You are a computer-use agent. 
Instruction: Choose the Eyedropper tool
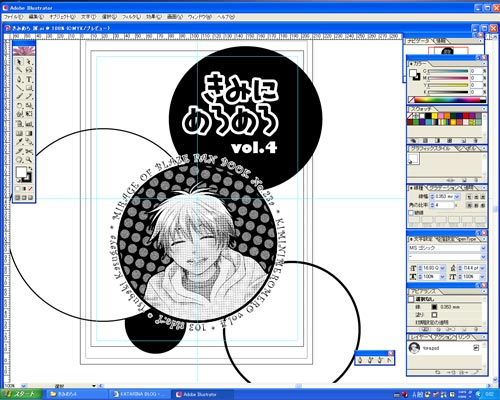click(19, 142)
